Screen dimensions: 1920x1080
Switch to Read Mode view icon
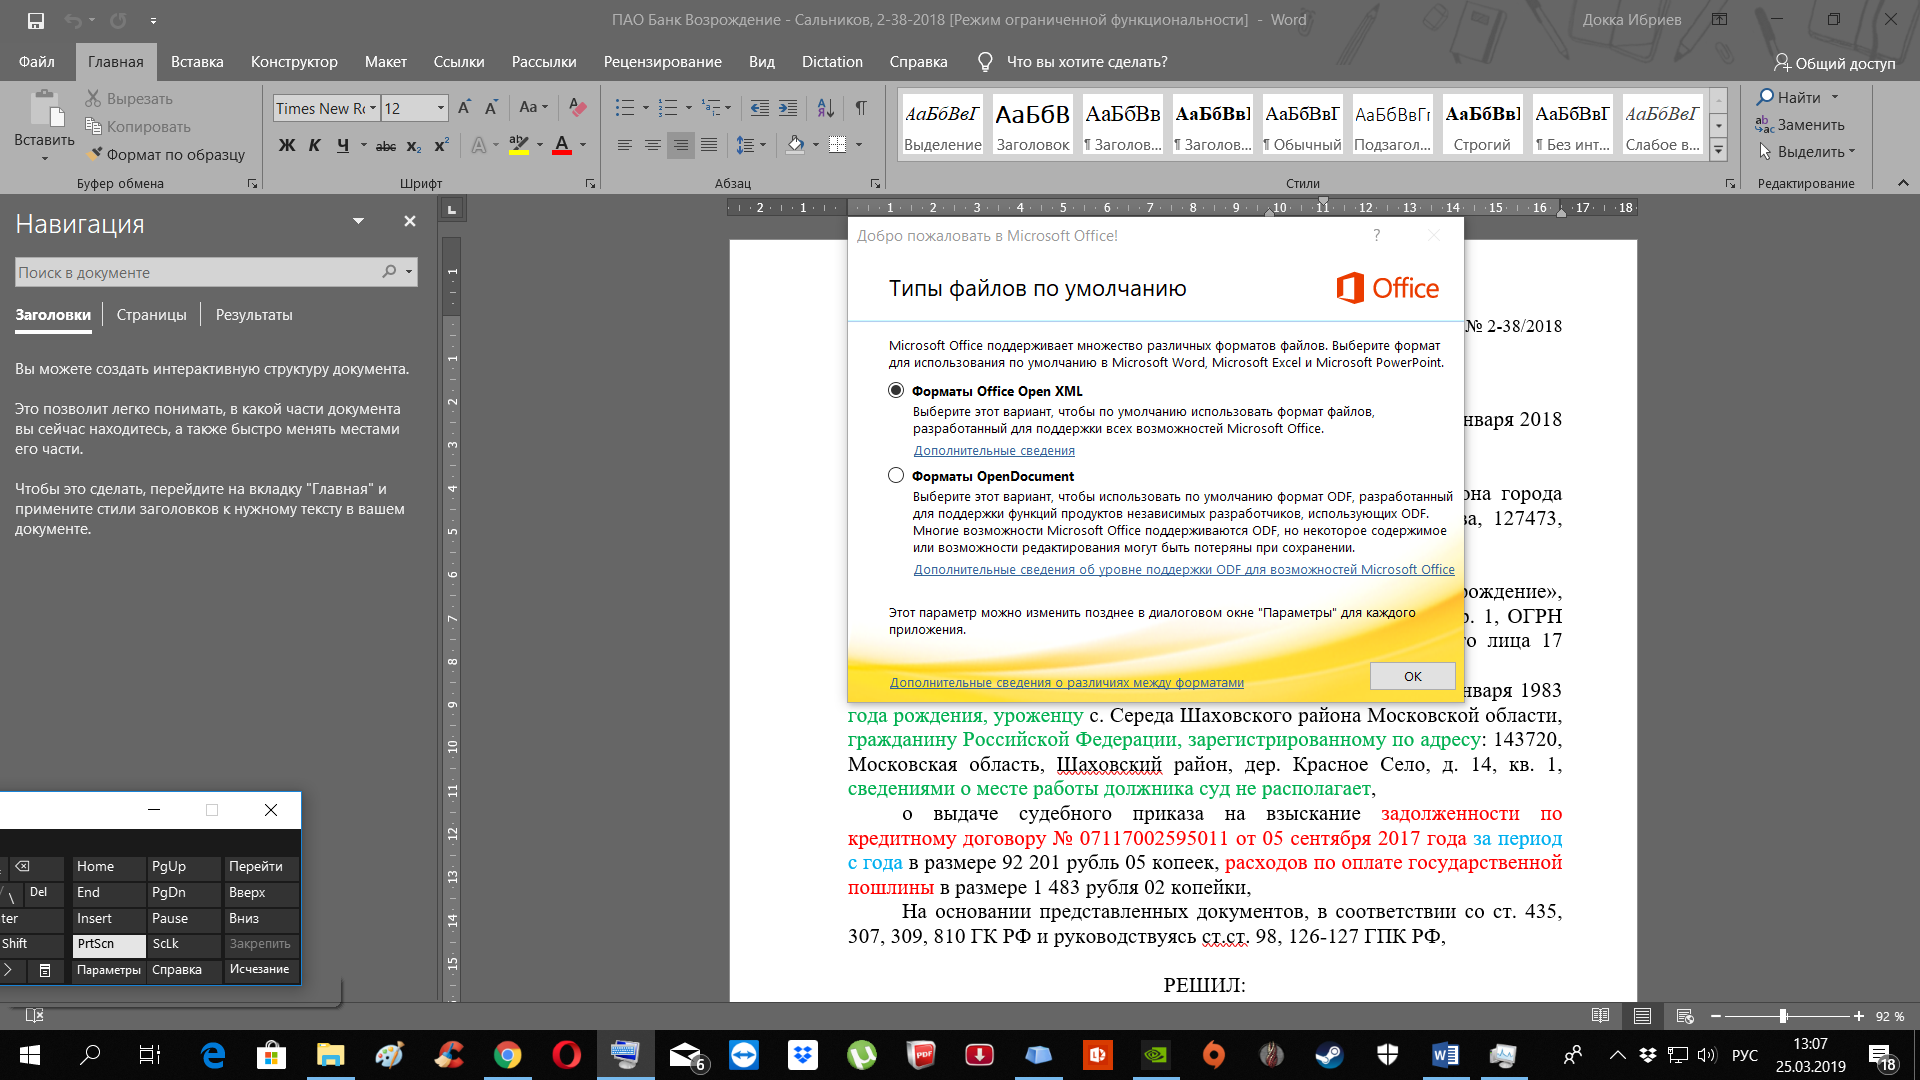[1600, 1016]
